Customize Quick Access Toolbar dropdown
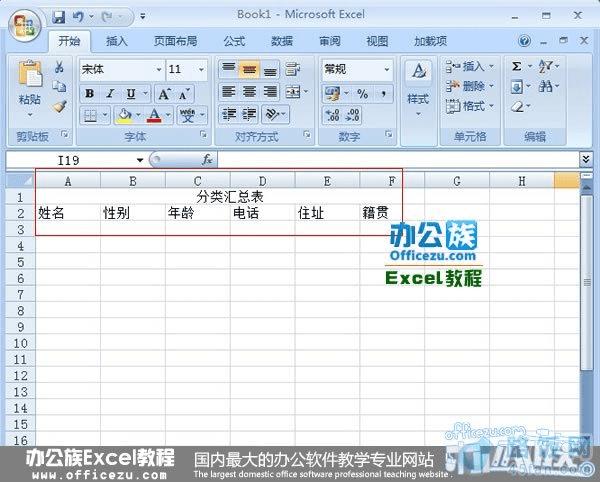600x482 pixels. pyautogui.click(x=143, y=16)
